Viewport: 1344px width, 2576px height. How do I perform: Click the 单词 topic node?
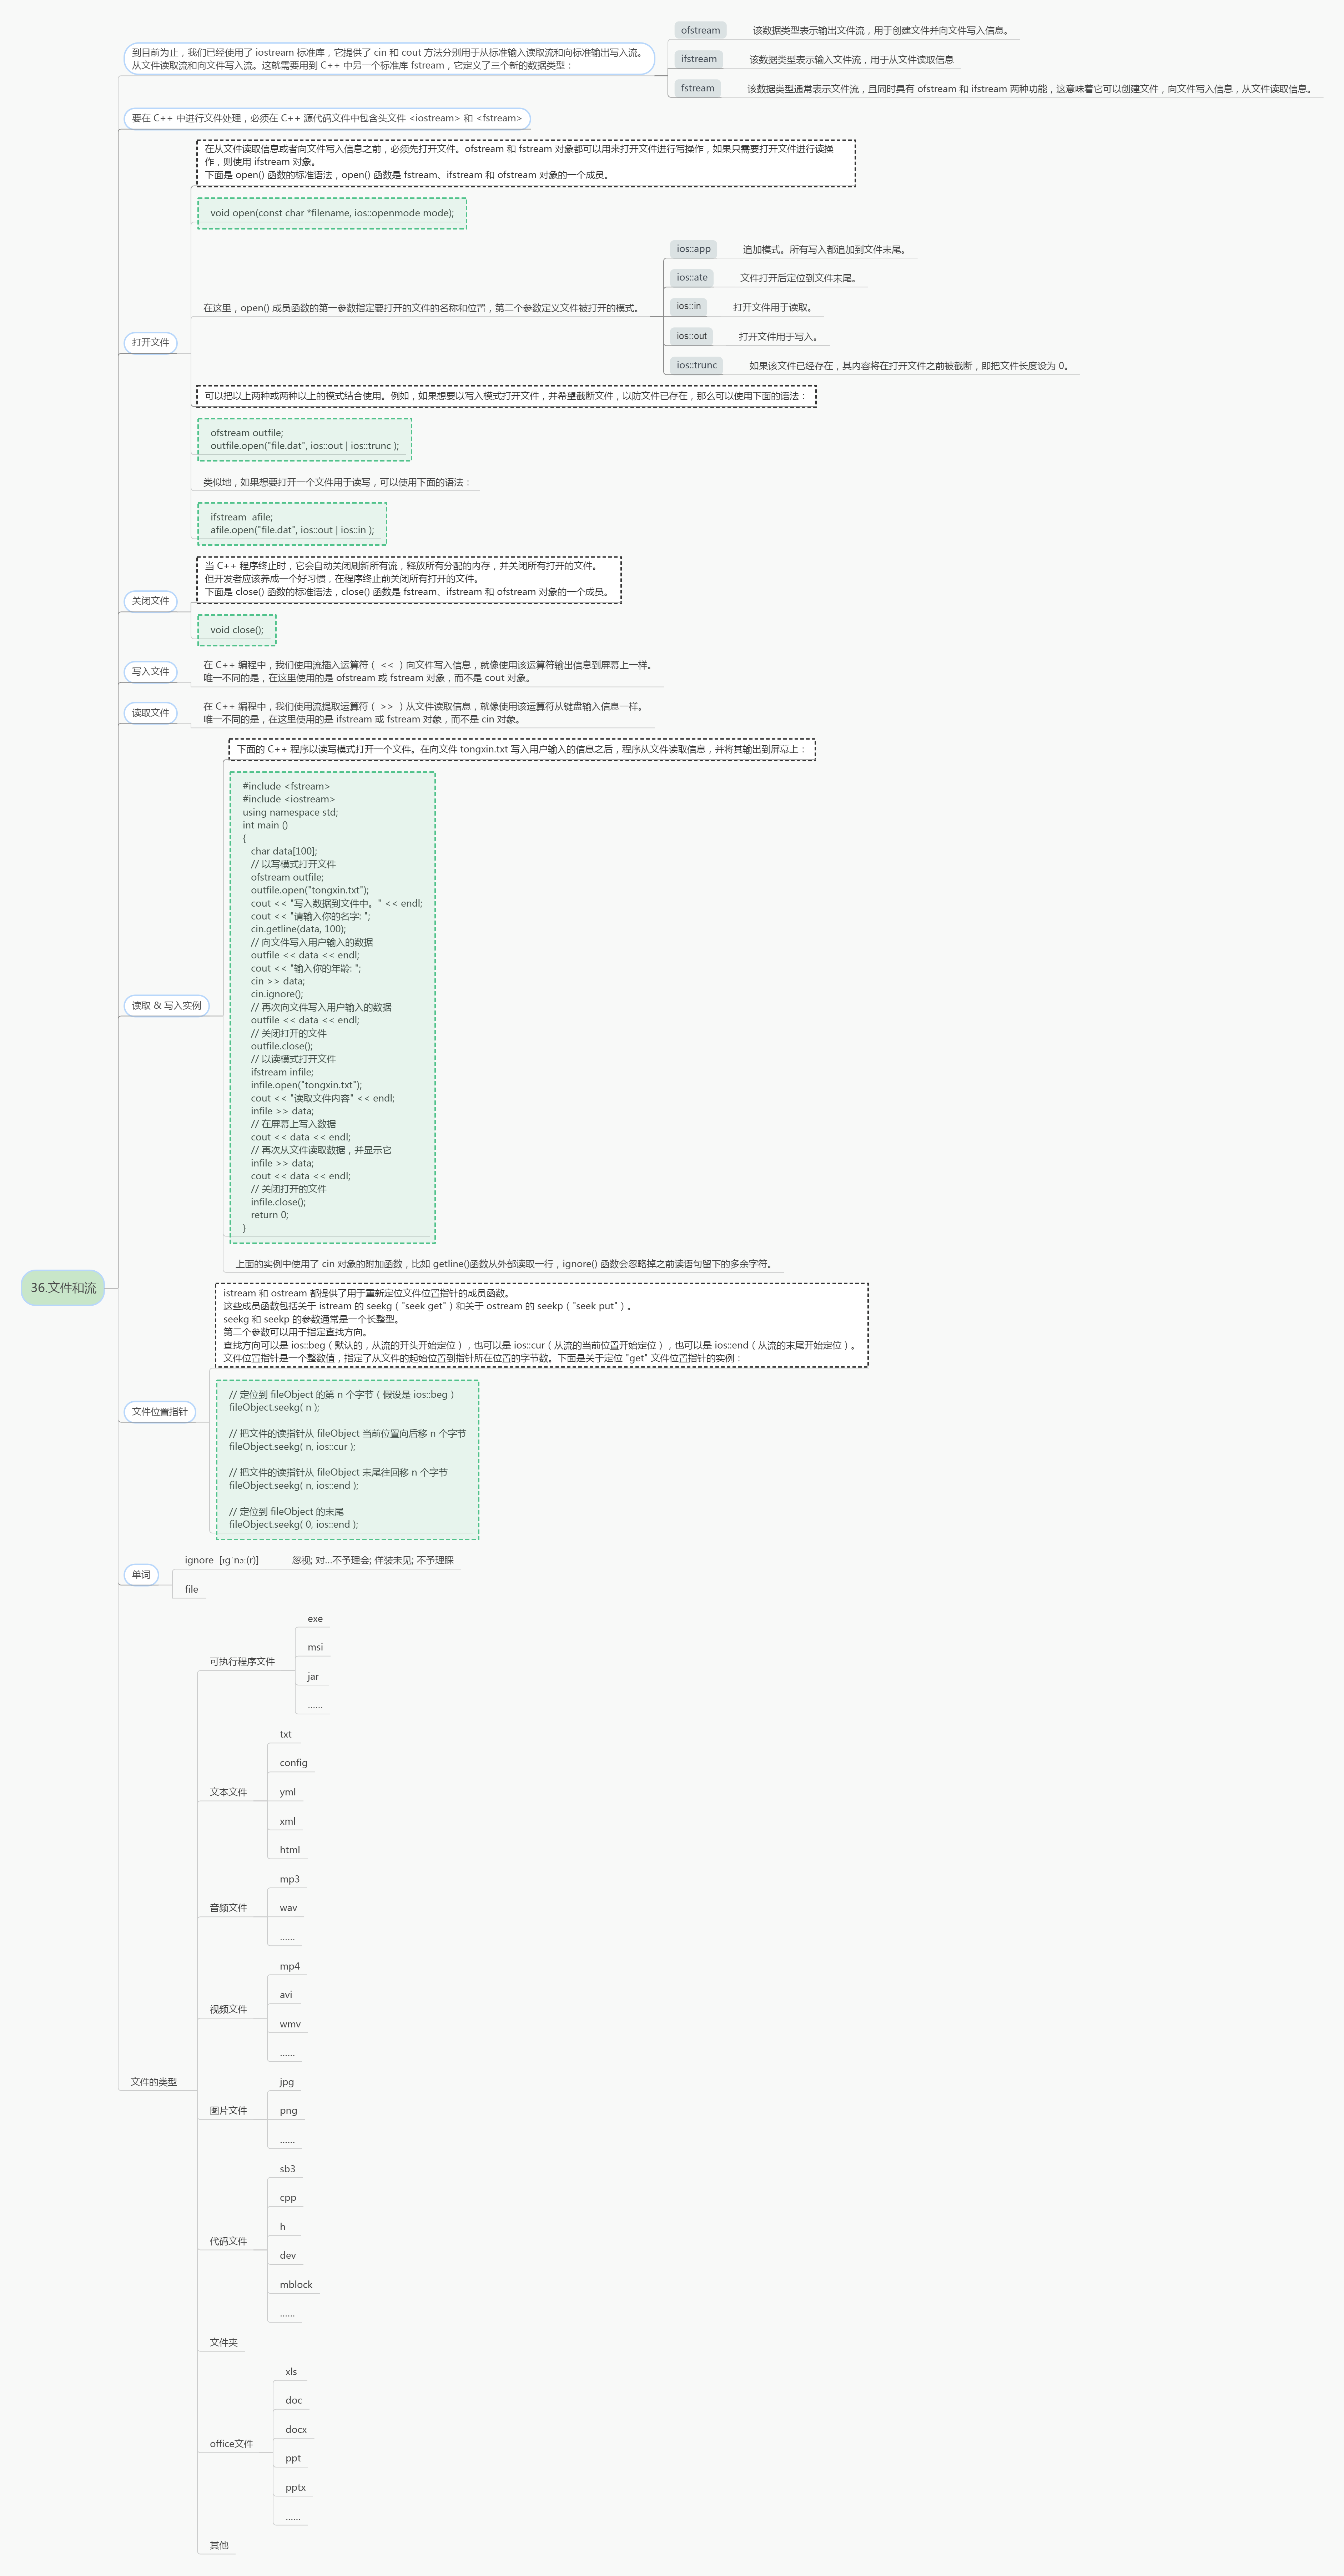pyautogui.click(x=141, y=1574)
